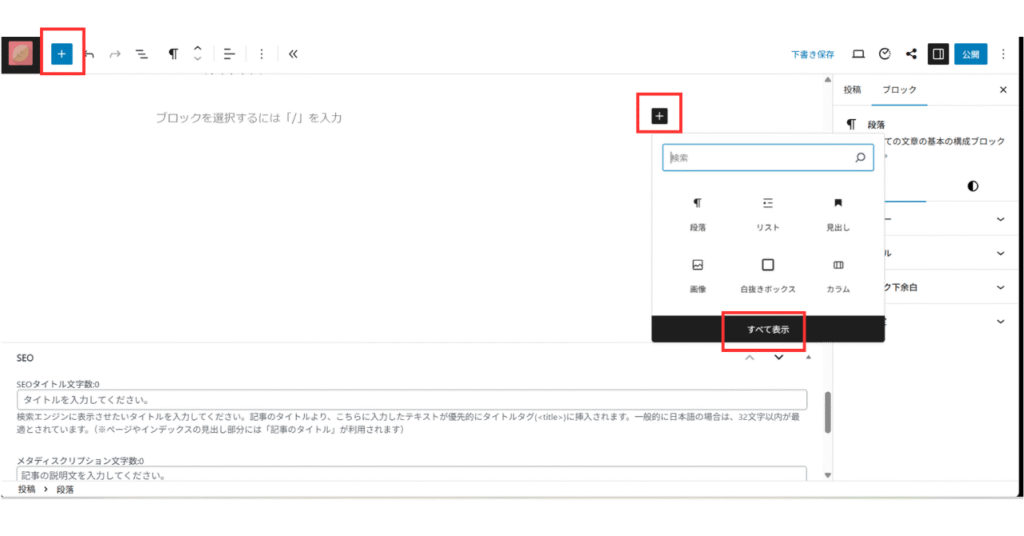Collapse the SEO panel with the small triangle
Viewport: 1024px width, 536px height.
(x=808, y=358)
